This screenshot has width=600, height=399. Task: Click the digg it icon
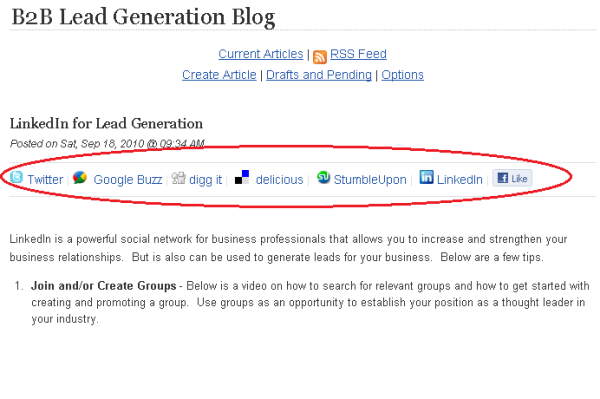178,178
